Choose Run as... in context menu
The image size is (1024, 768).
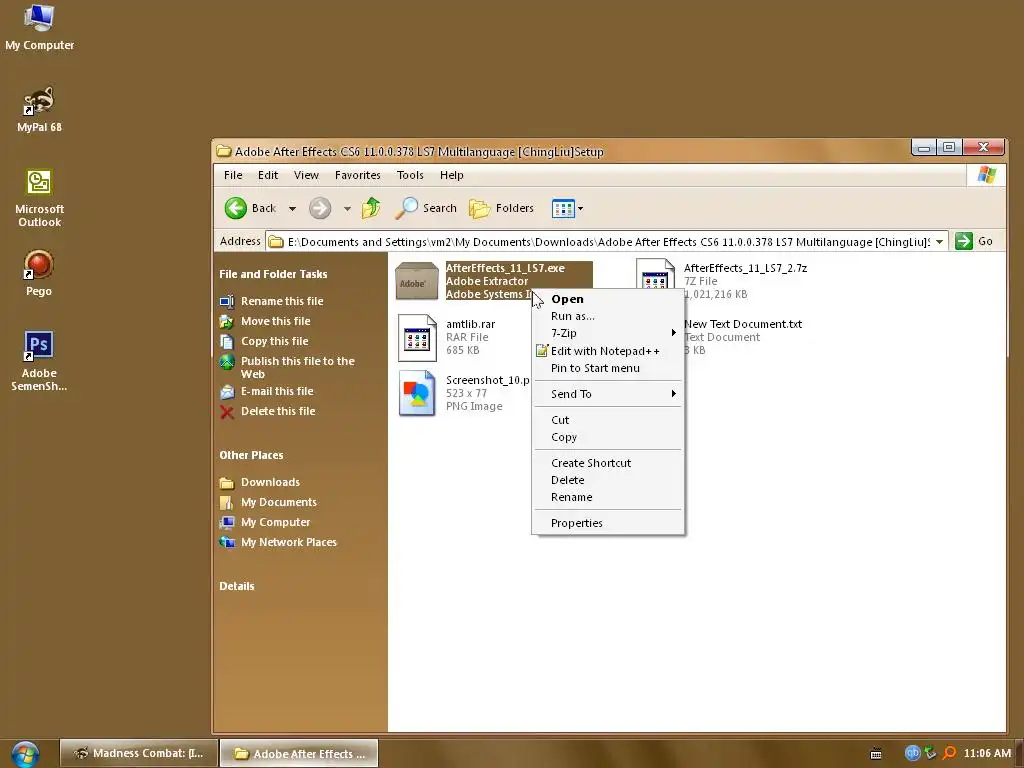[607, 316]
